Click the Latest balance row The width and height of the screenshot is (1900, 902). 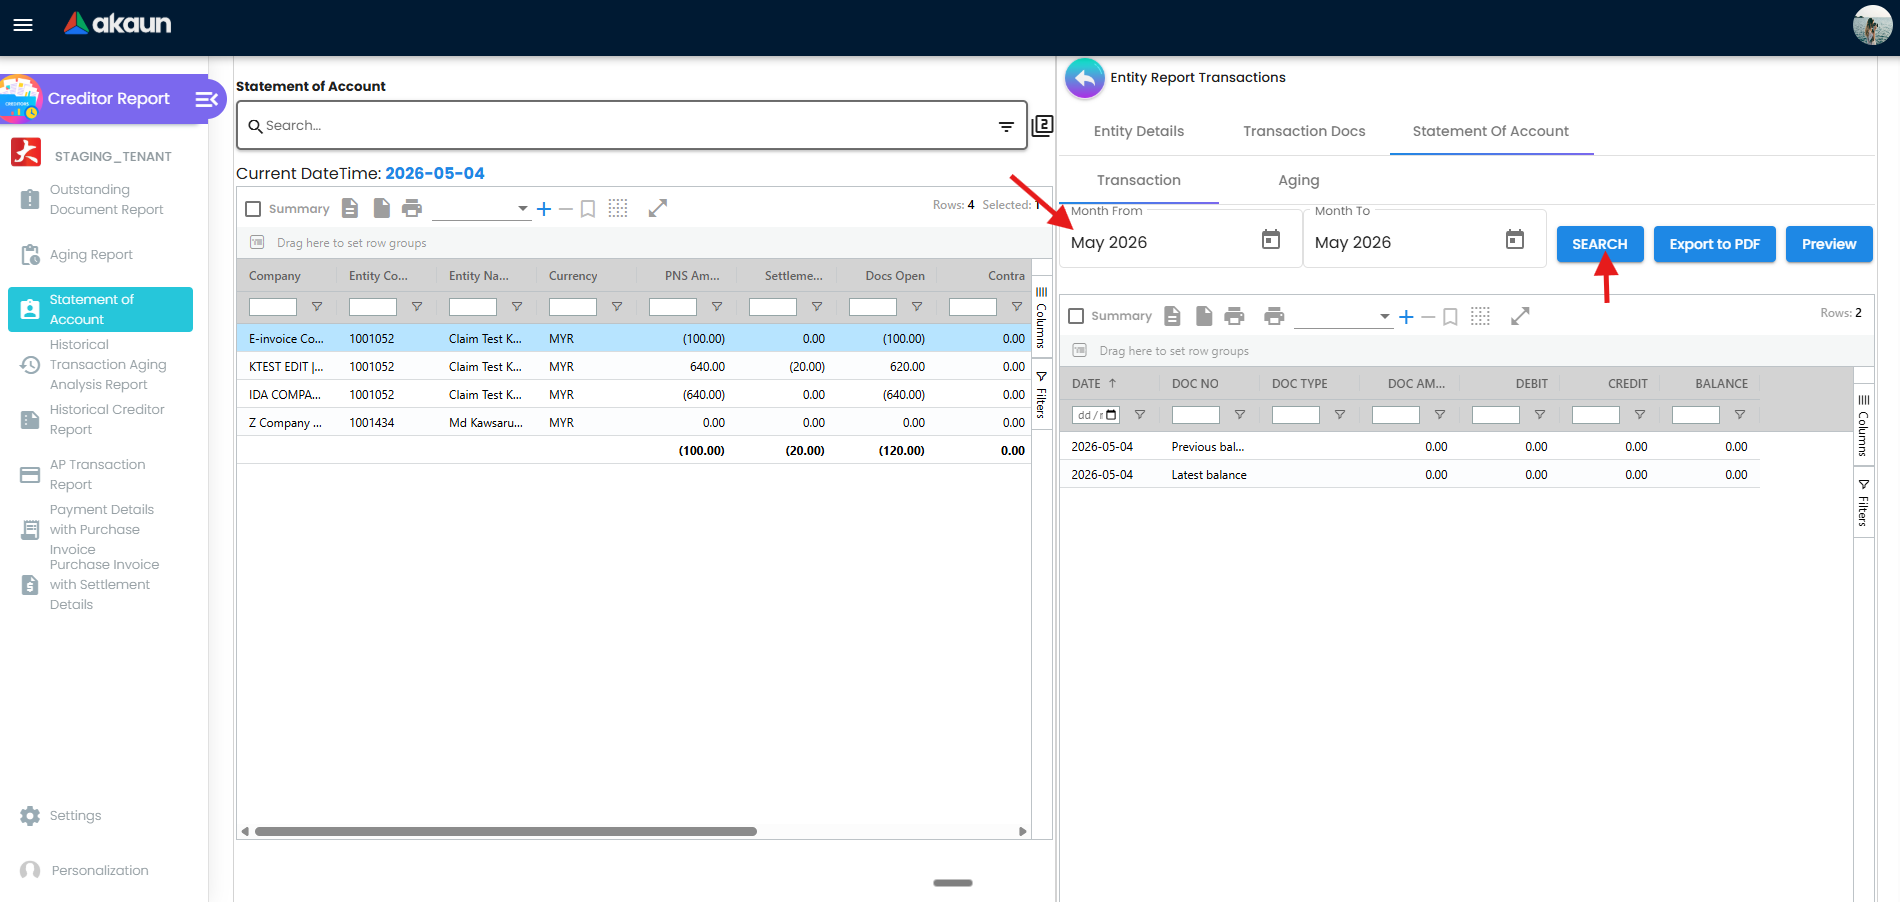pos(1410,475)
